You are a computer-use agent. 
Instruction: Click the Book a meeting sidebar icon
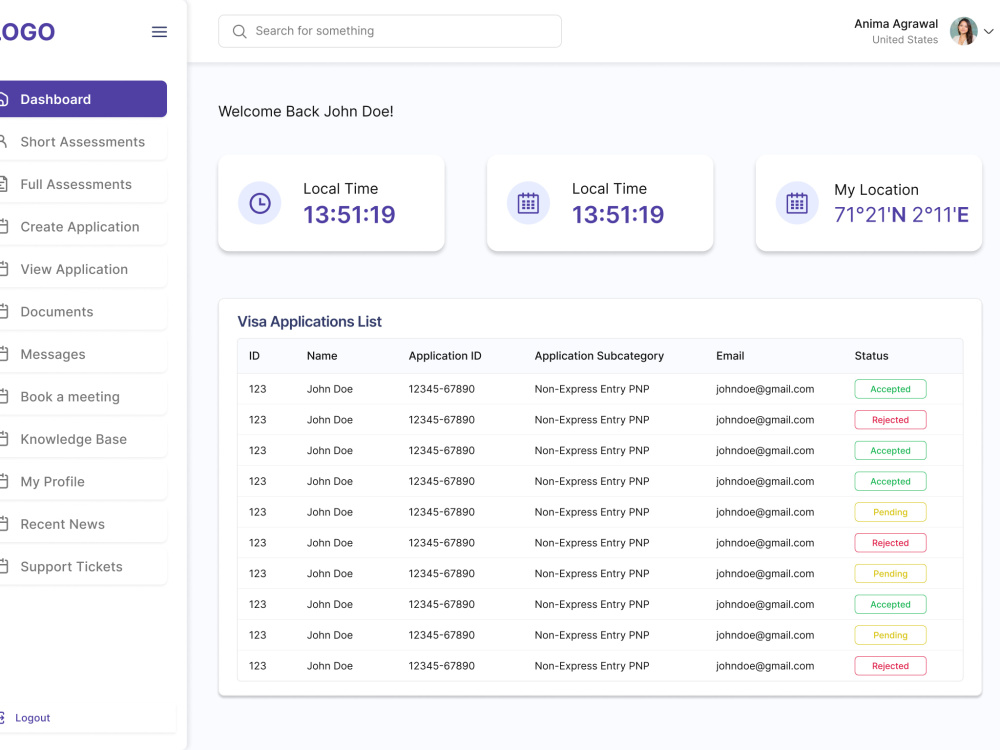[x=3, y=397]
